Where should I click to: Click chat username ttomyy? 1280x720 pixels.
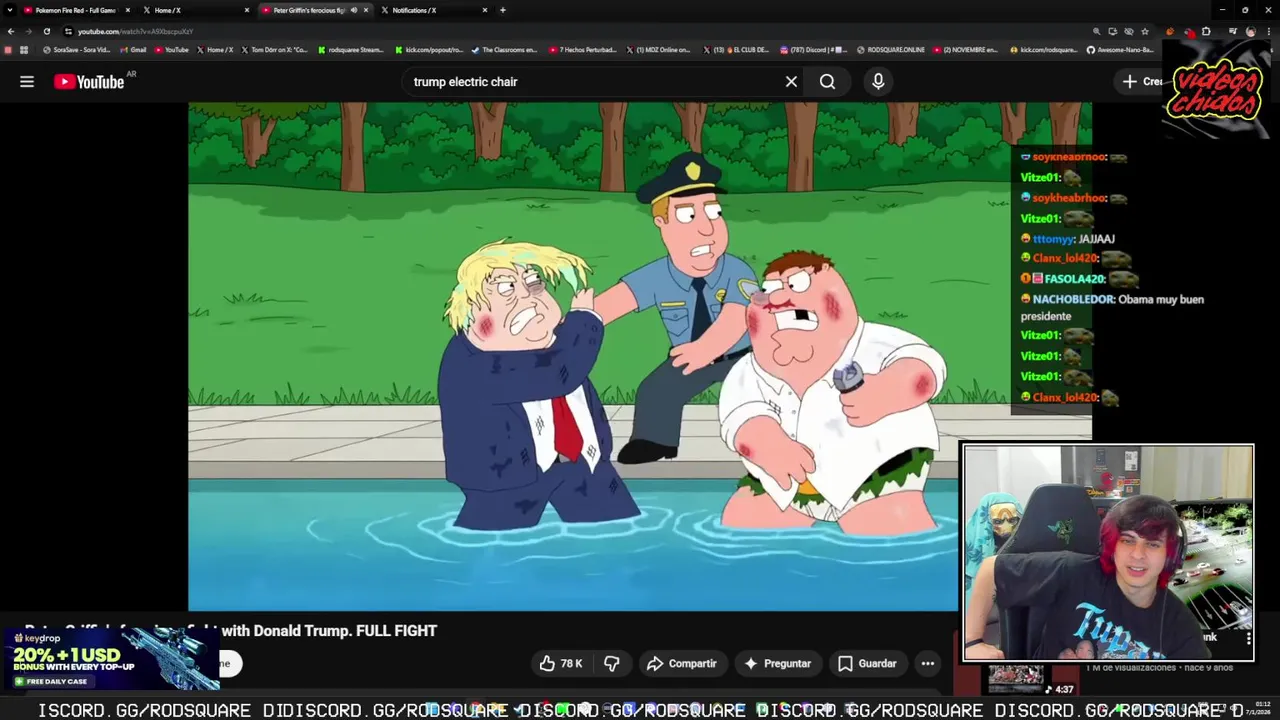click(x=1053, y=239)
